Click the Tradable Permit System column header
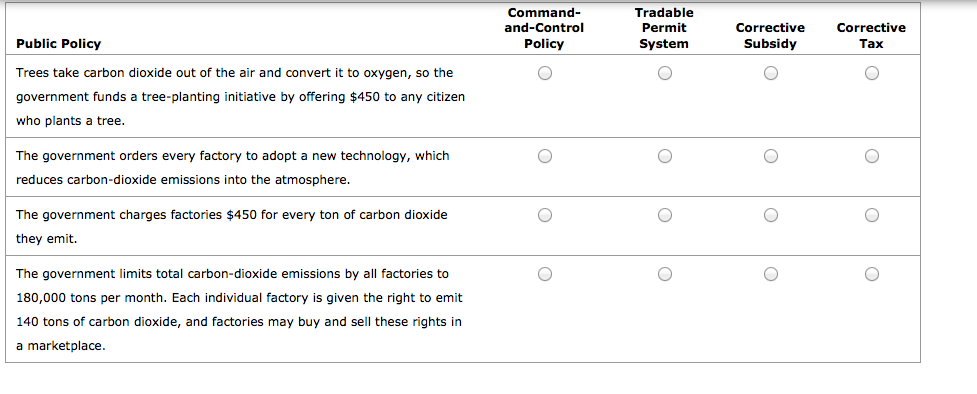This screenshot has height=394, width=977. [x=664, y=28]
